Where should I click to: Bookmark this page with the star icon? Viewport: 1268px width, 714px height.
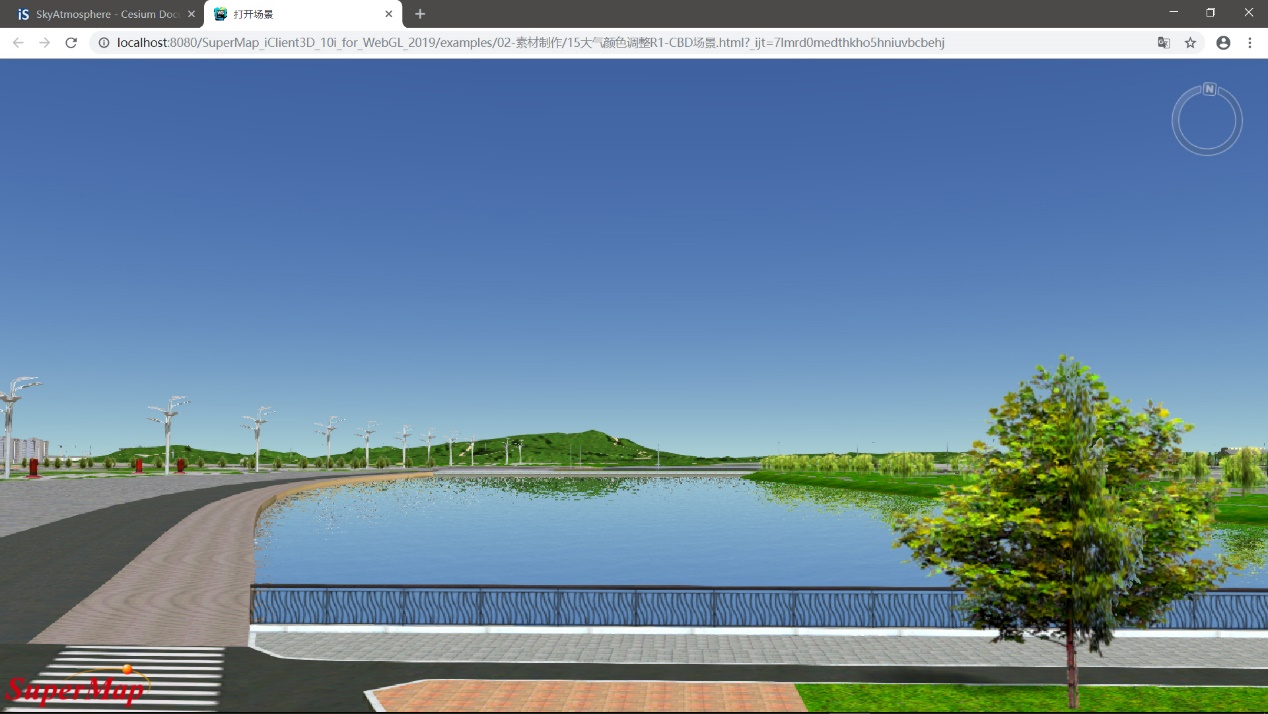pyautogui.click(x=1190, y=43)
